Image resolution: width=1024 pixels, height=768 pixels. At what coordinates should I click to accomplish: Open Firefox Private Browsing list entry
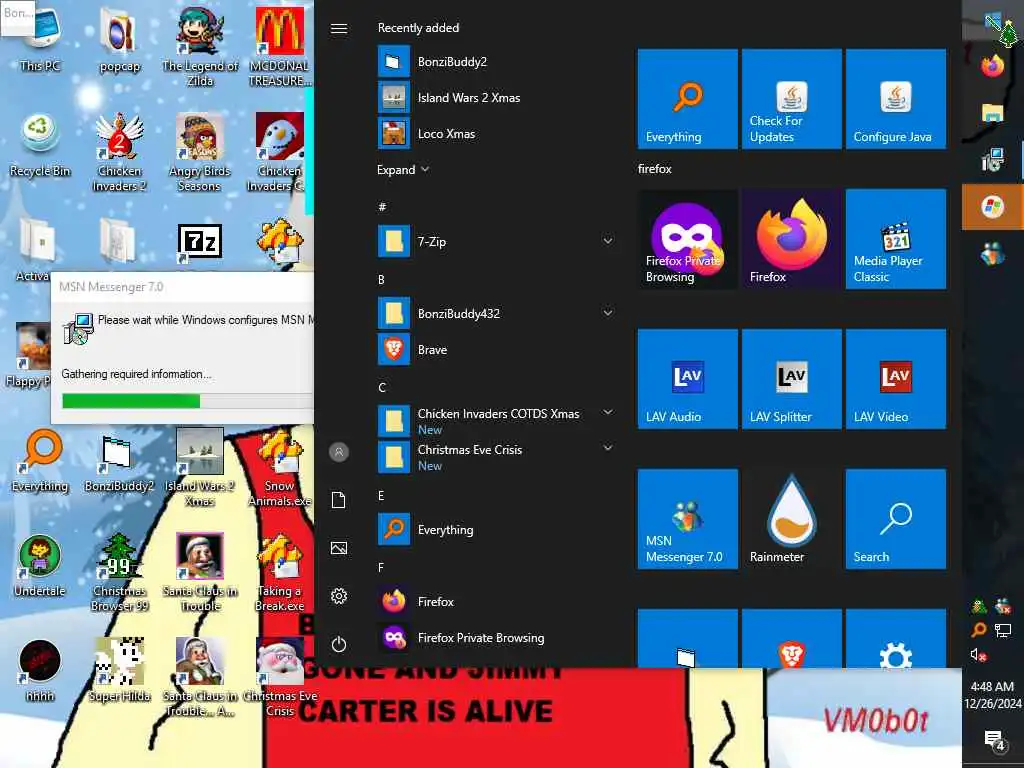pyautogui.click(x=496, y=637)
